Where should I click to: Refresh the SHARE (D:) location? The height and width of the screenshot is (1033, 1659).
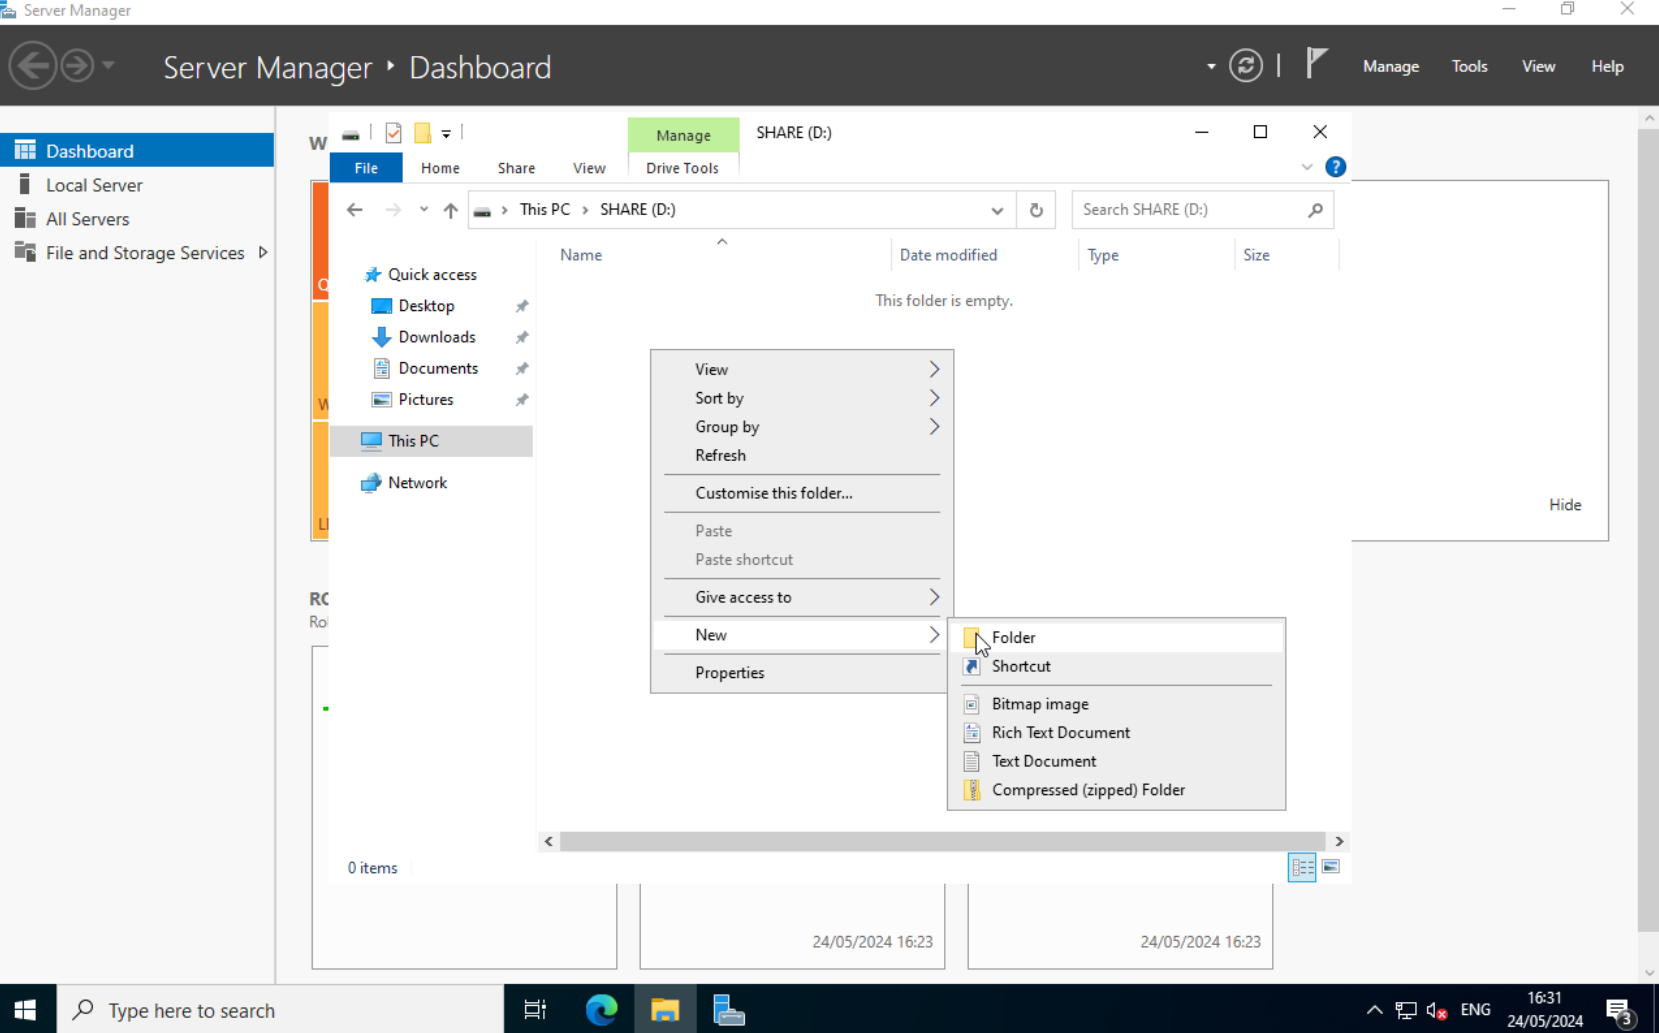point(1036,210)
